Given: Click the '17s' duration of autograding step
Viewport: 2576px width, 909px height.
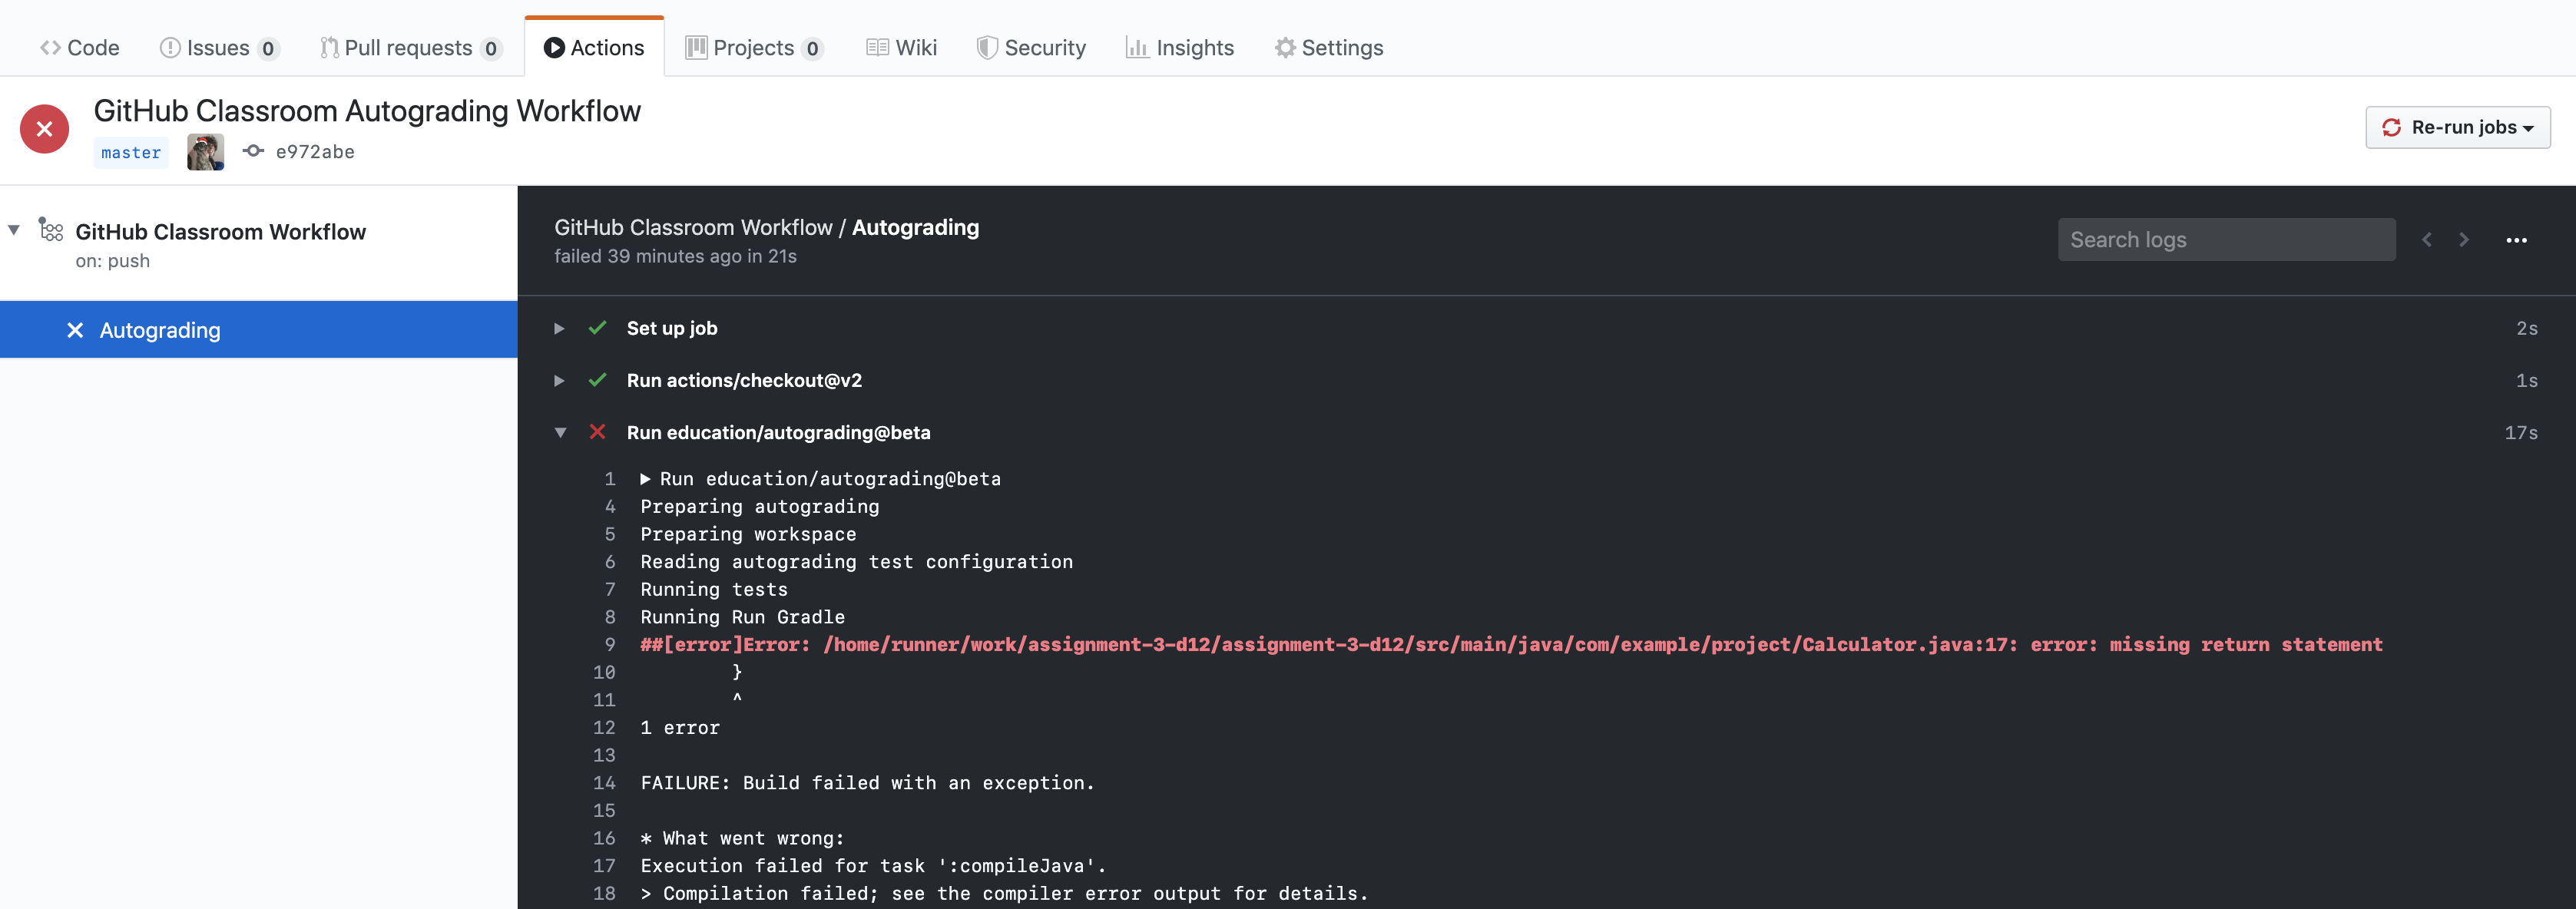Looking at the screenshot, I should [2521, 433].
